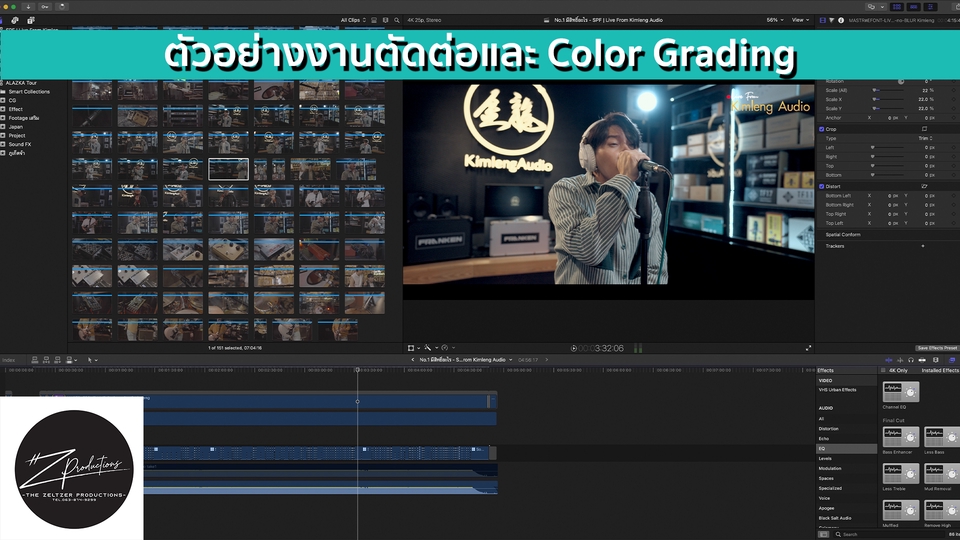
Task: Select the Bass Enhancer effect thumbnail
Action: pyautogui.click(x=901, y=437)
